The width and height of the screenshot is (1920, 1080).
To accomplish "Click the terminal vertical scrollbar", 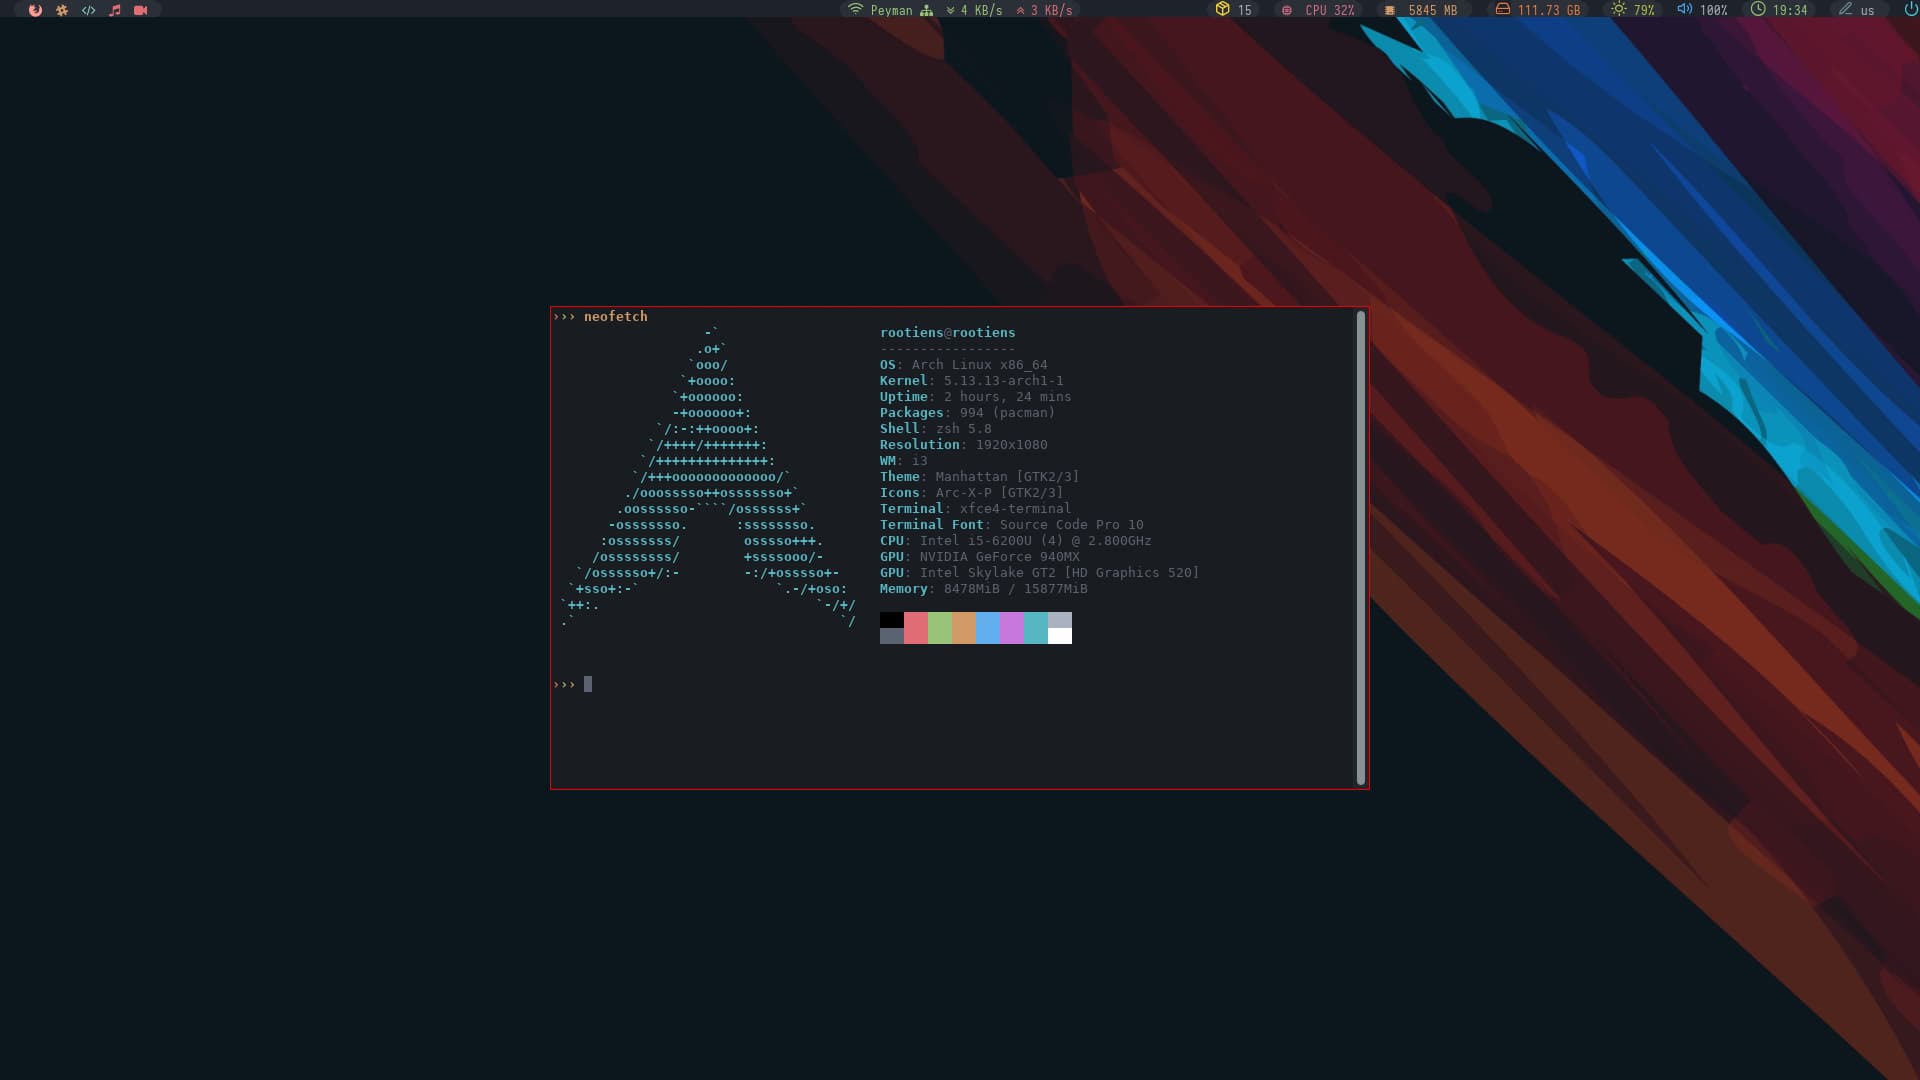I will coord(1360,548).
